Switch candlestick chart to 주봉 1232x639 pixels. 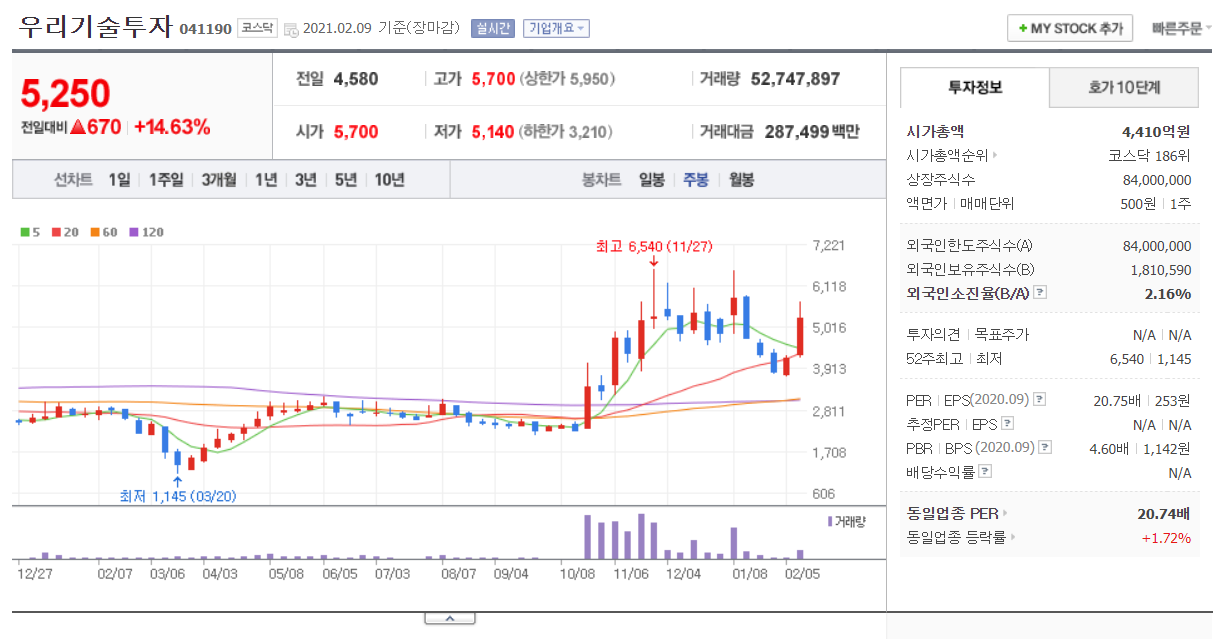pos(696,180)
